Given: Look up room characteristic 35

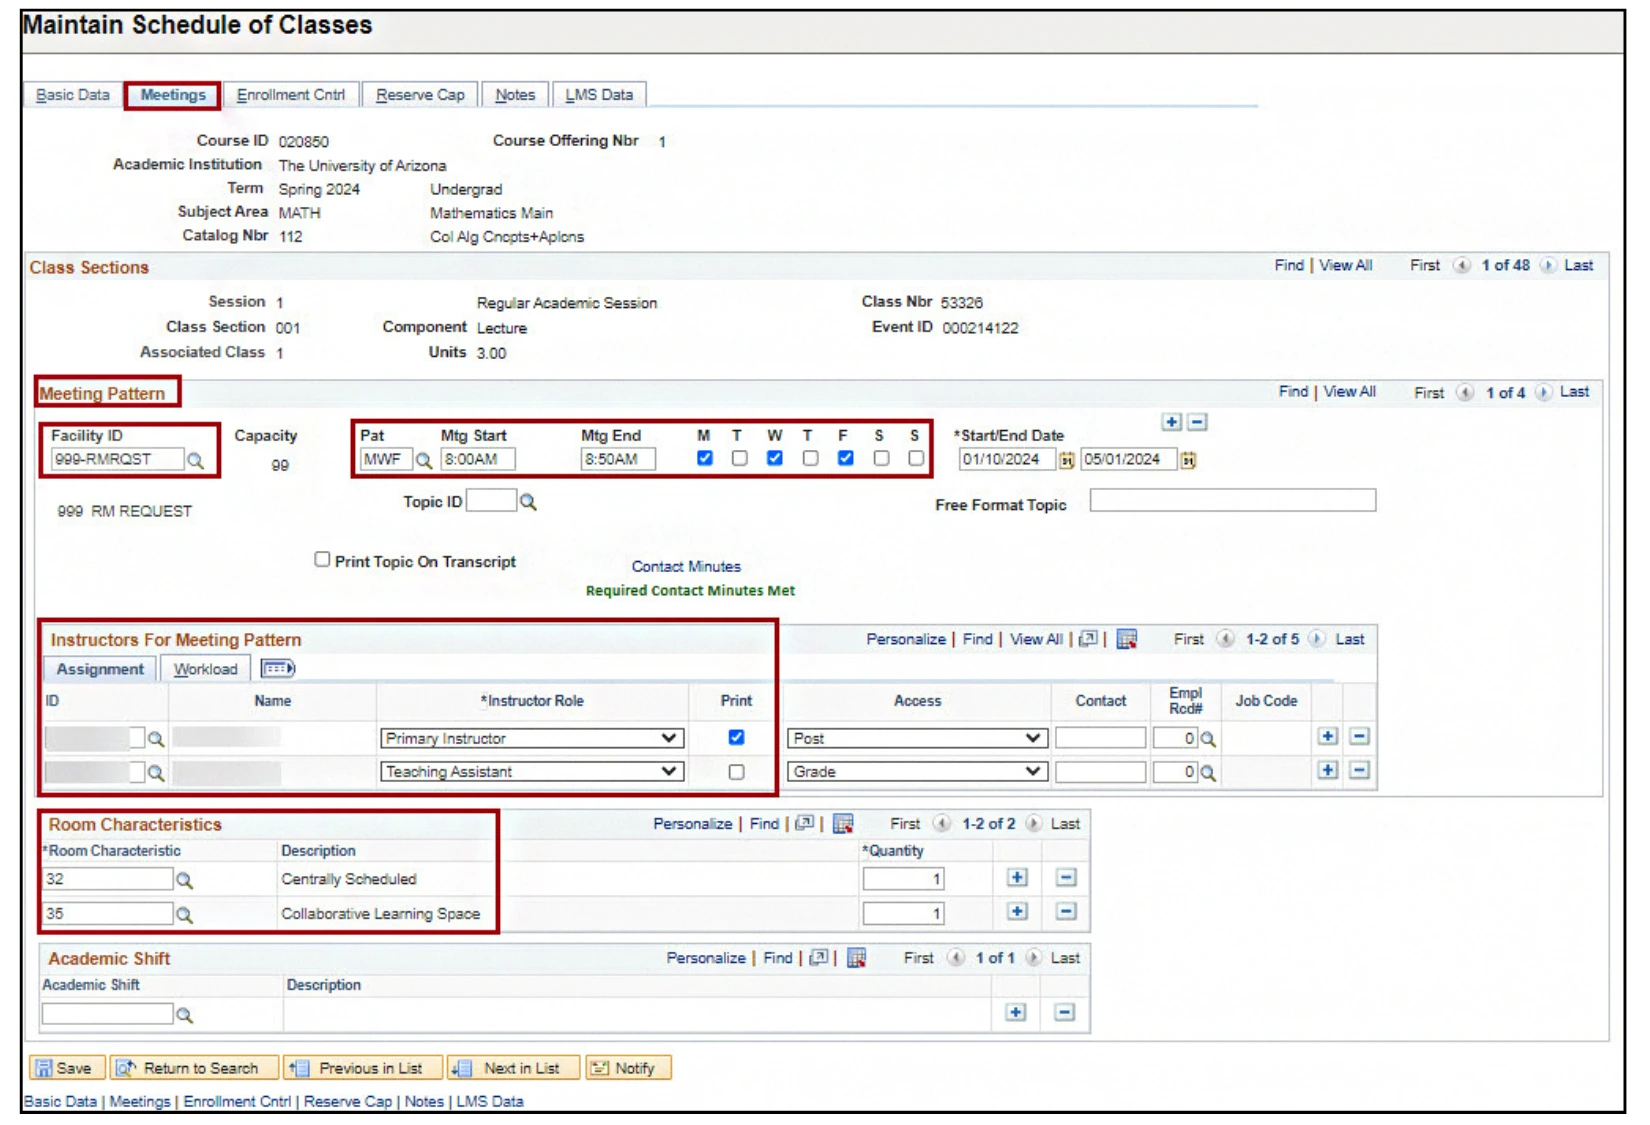Looking at the screenshot, I should [x=185, y=914].
